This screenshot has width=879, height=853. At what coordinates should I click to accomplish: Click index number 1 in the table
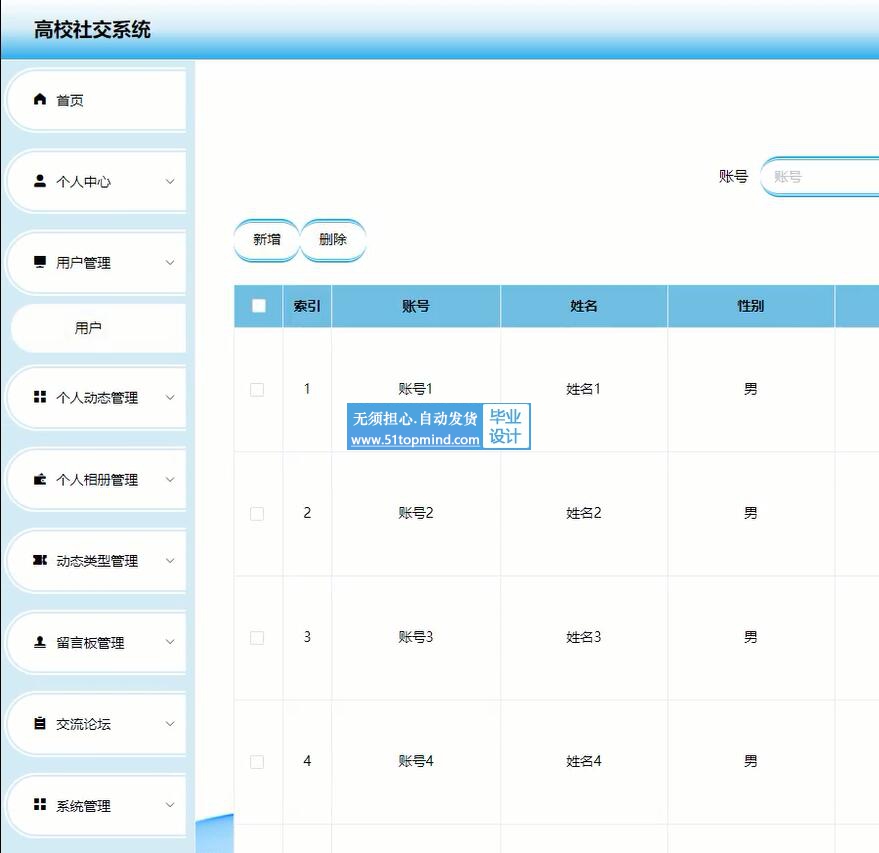coord(307,388)
